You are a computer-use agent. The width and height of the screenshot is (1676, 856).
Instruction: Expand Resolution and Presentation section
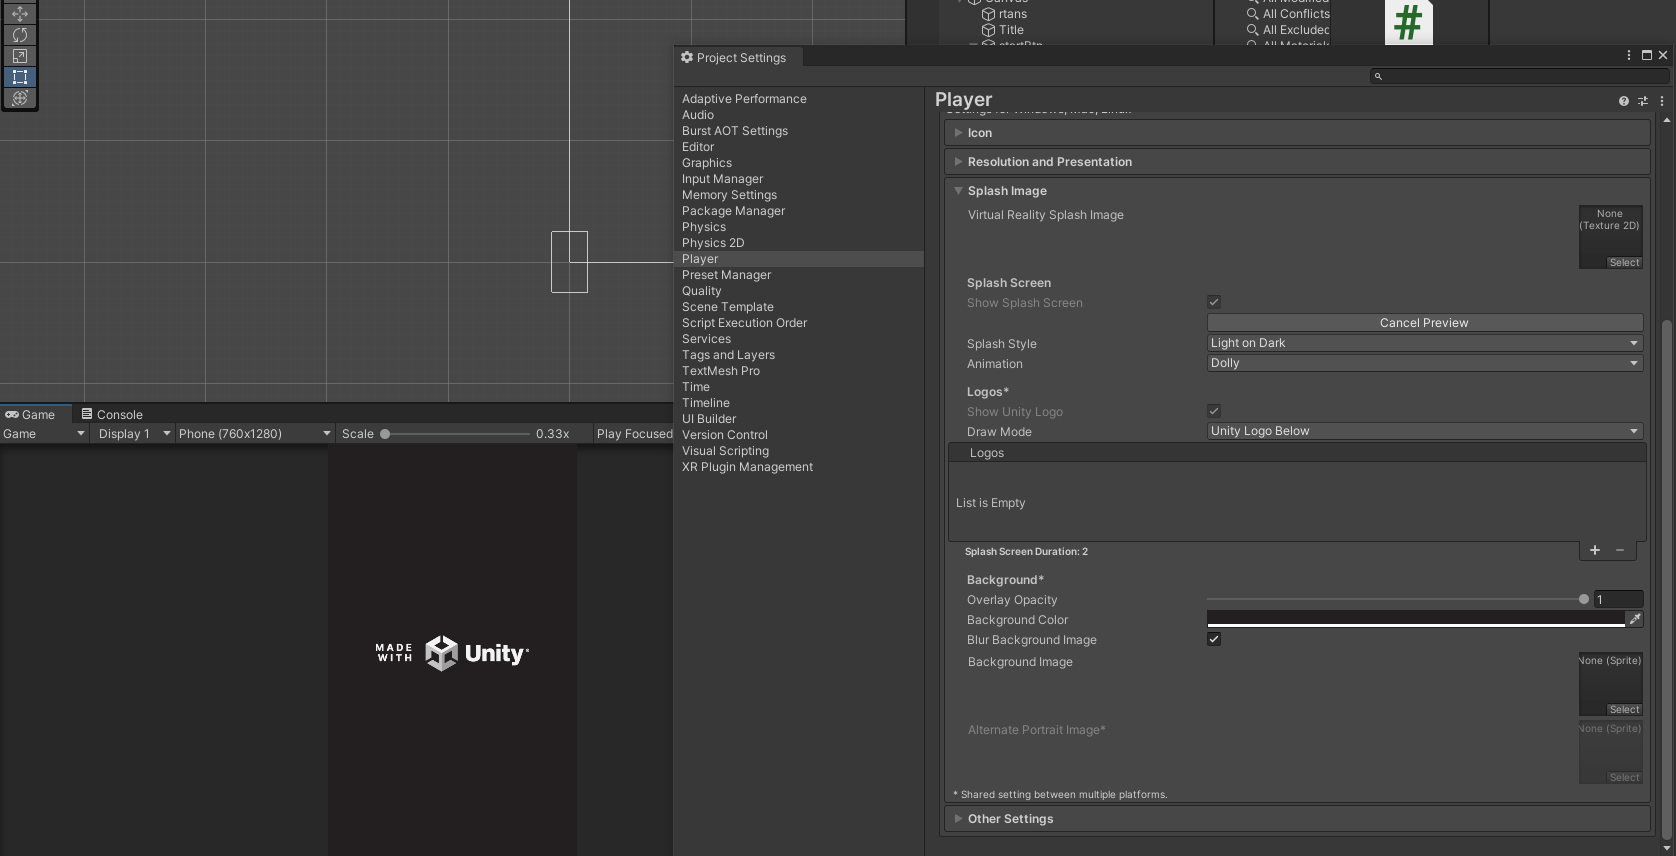click(1297, 162)
